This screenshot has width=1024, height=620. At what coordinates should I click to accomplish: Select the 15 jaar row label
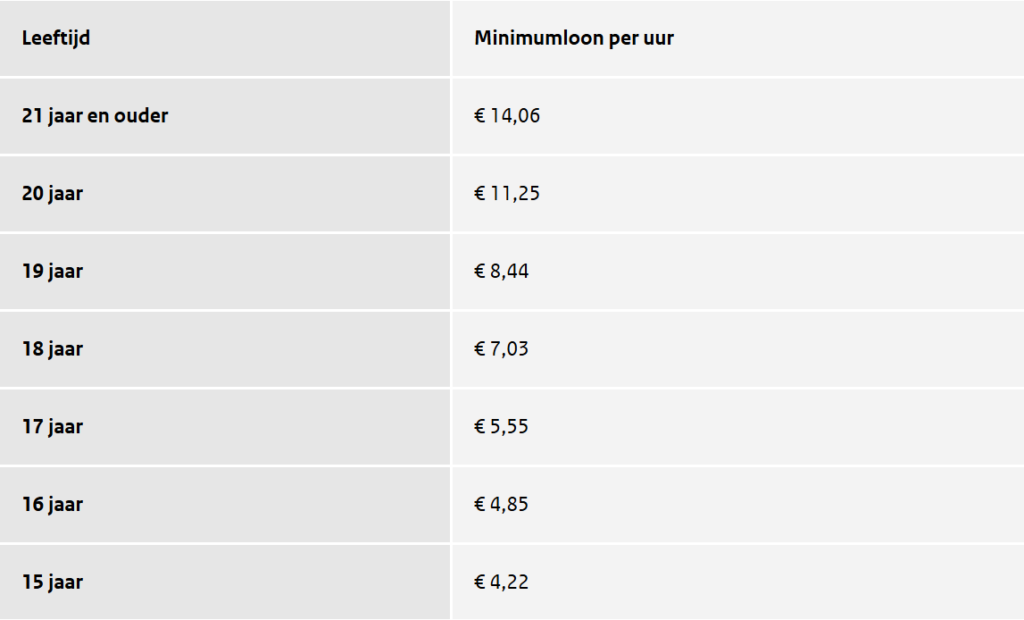point(52,582)
